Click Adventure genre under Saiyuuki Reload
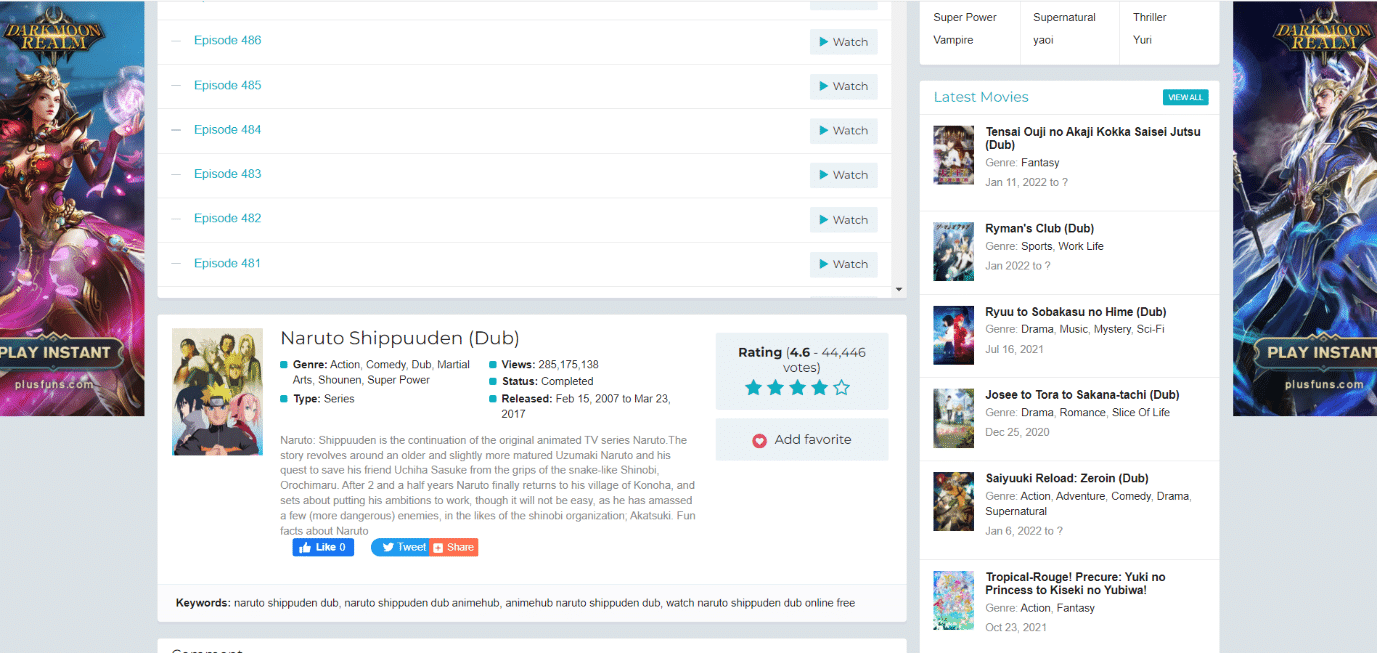1377x653 pixels. [1080, 496]
